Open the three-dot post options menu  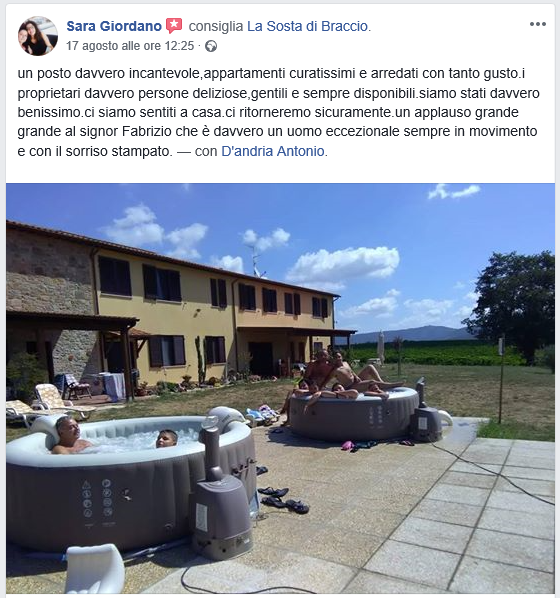point(538,24)
